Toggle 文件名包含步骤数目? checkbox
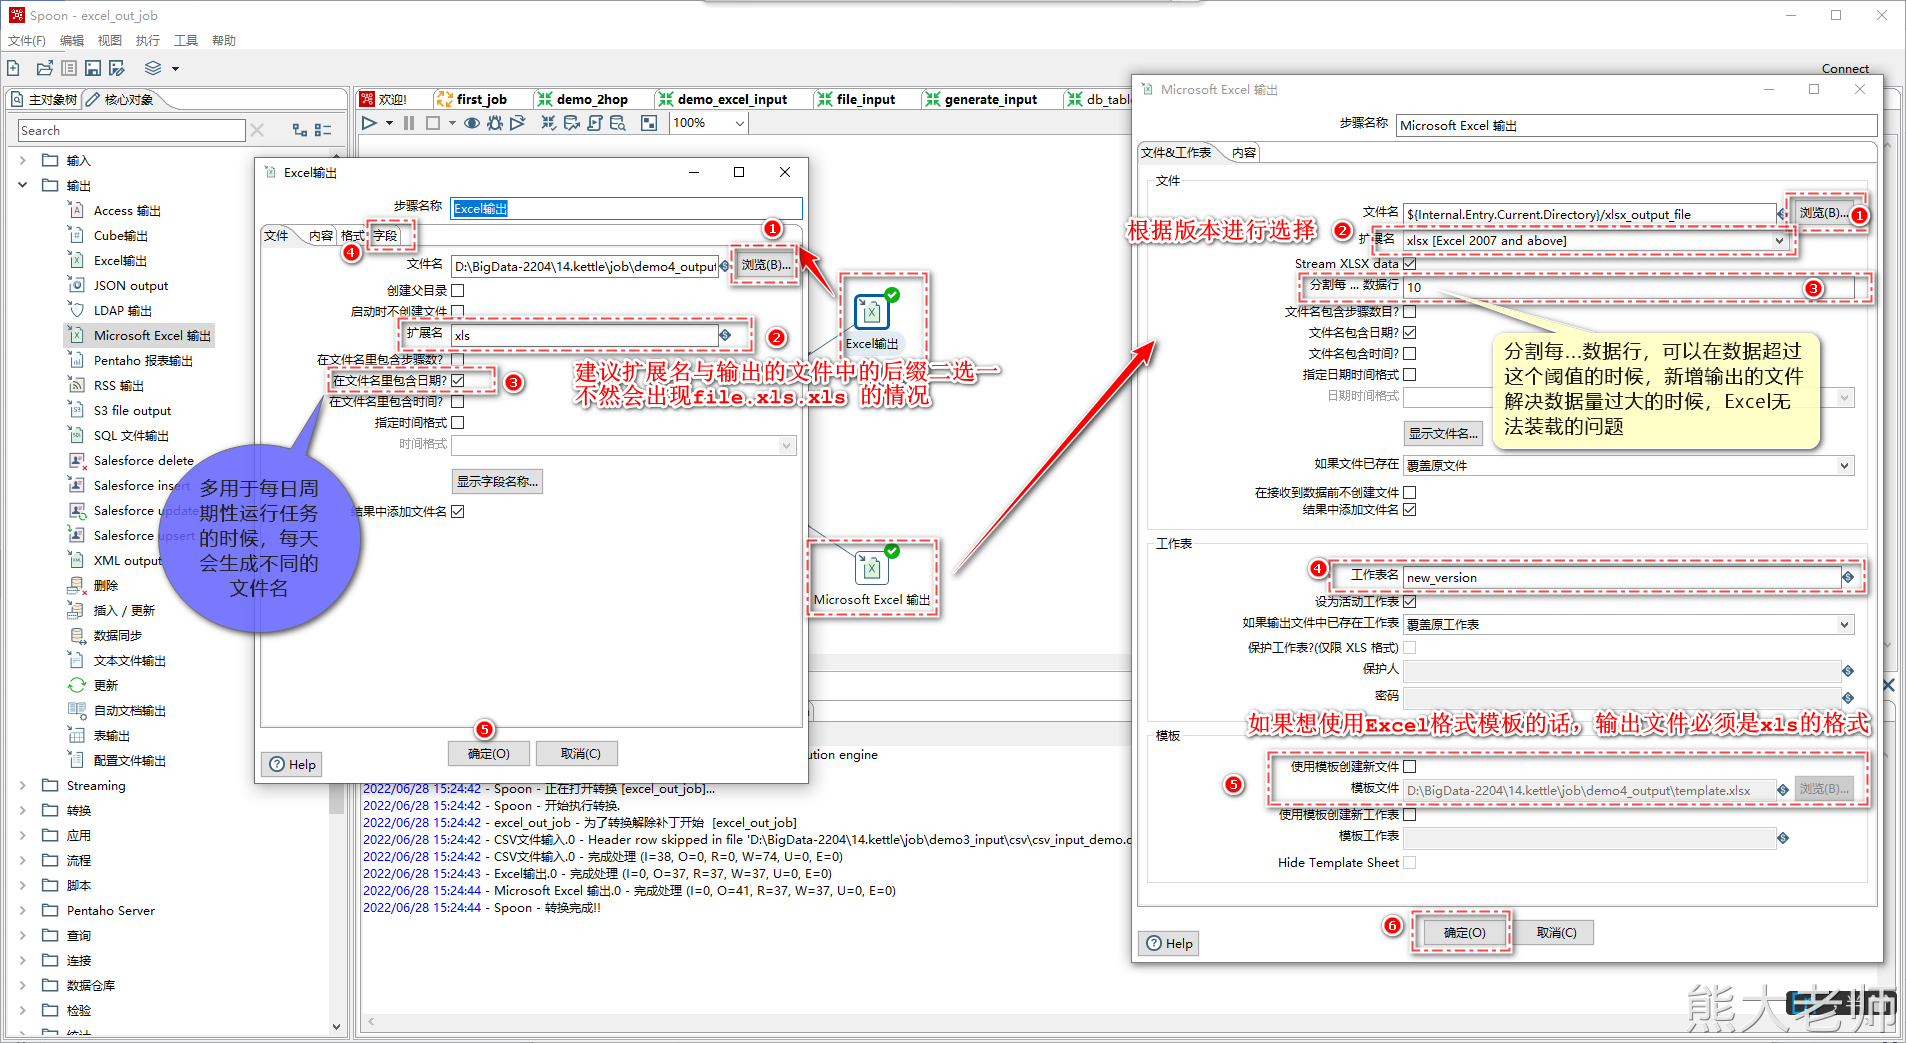Image resolution: width=1906 pixels, height=1043 pixels. [x=1410, y=311]
